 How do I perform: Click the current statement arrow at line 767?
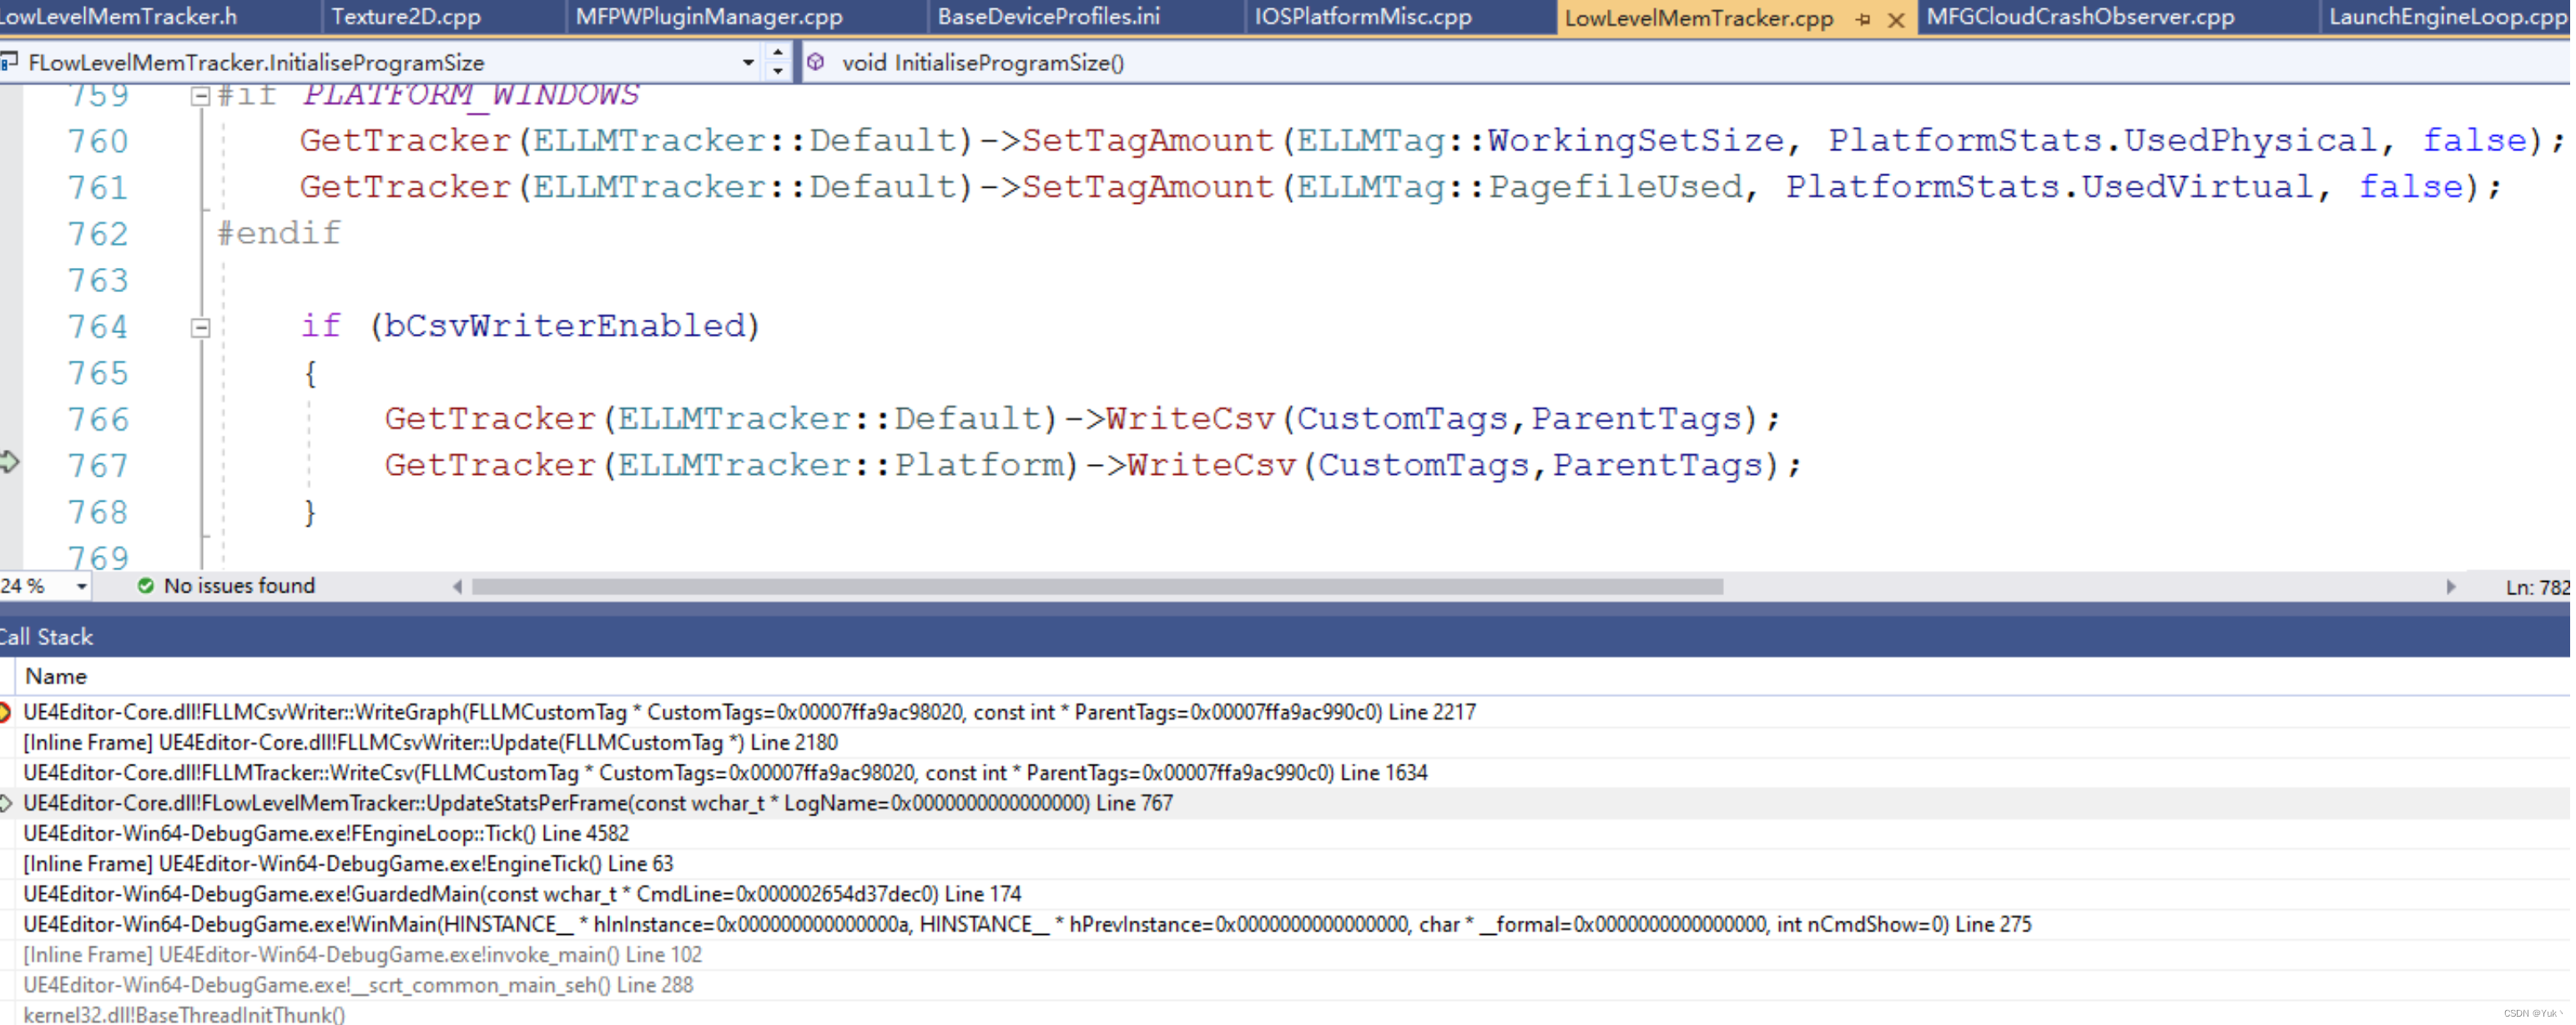click(x=9, y=462)
